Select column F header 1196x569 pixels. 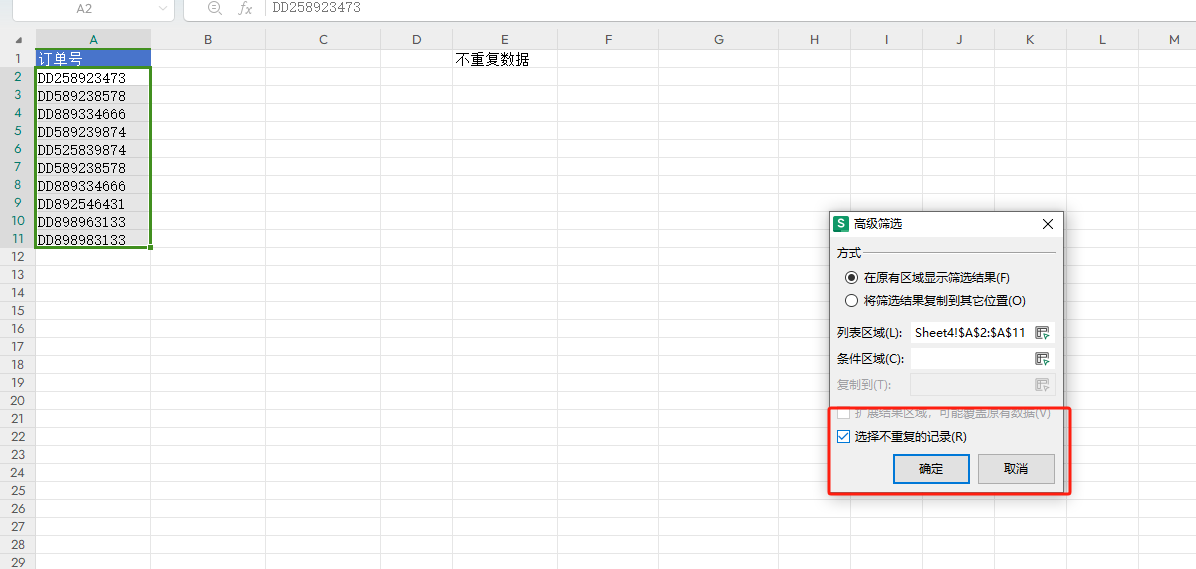click(608, 40)
